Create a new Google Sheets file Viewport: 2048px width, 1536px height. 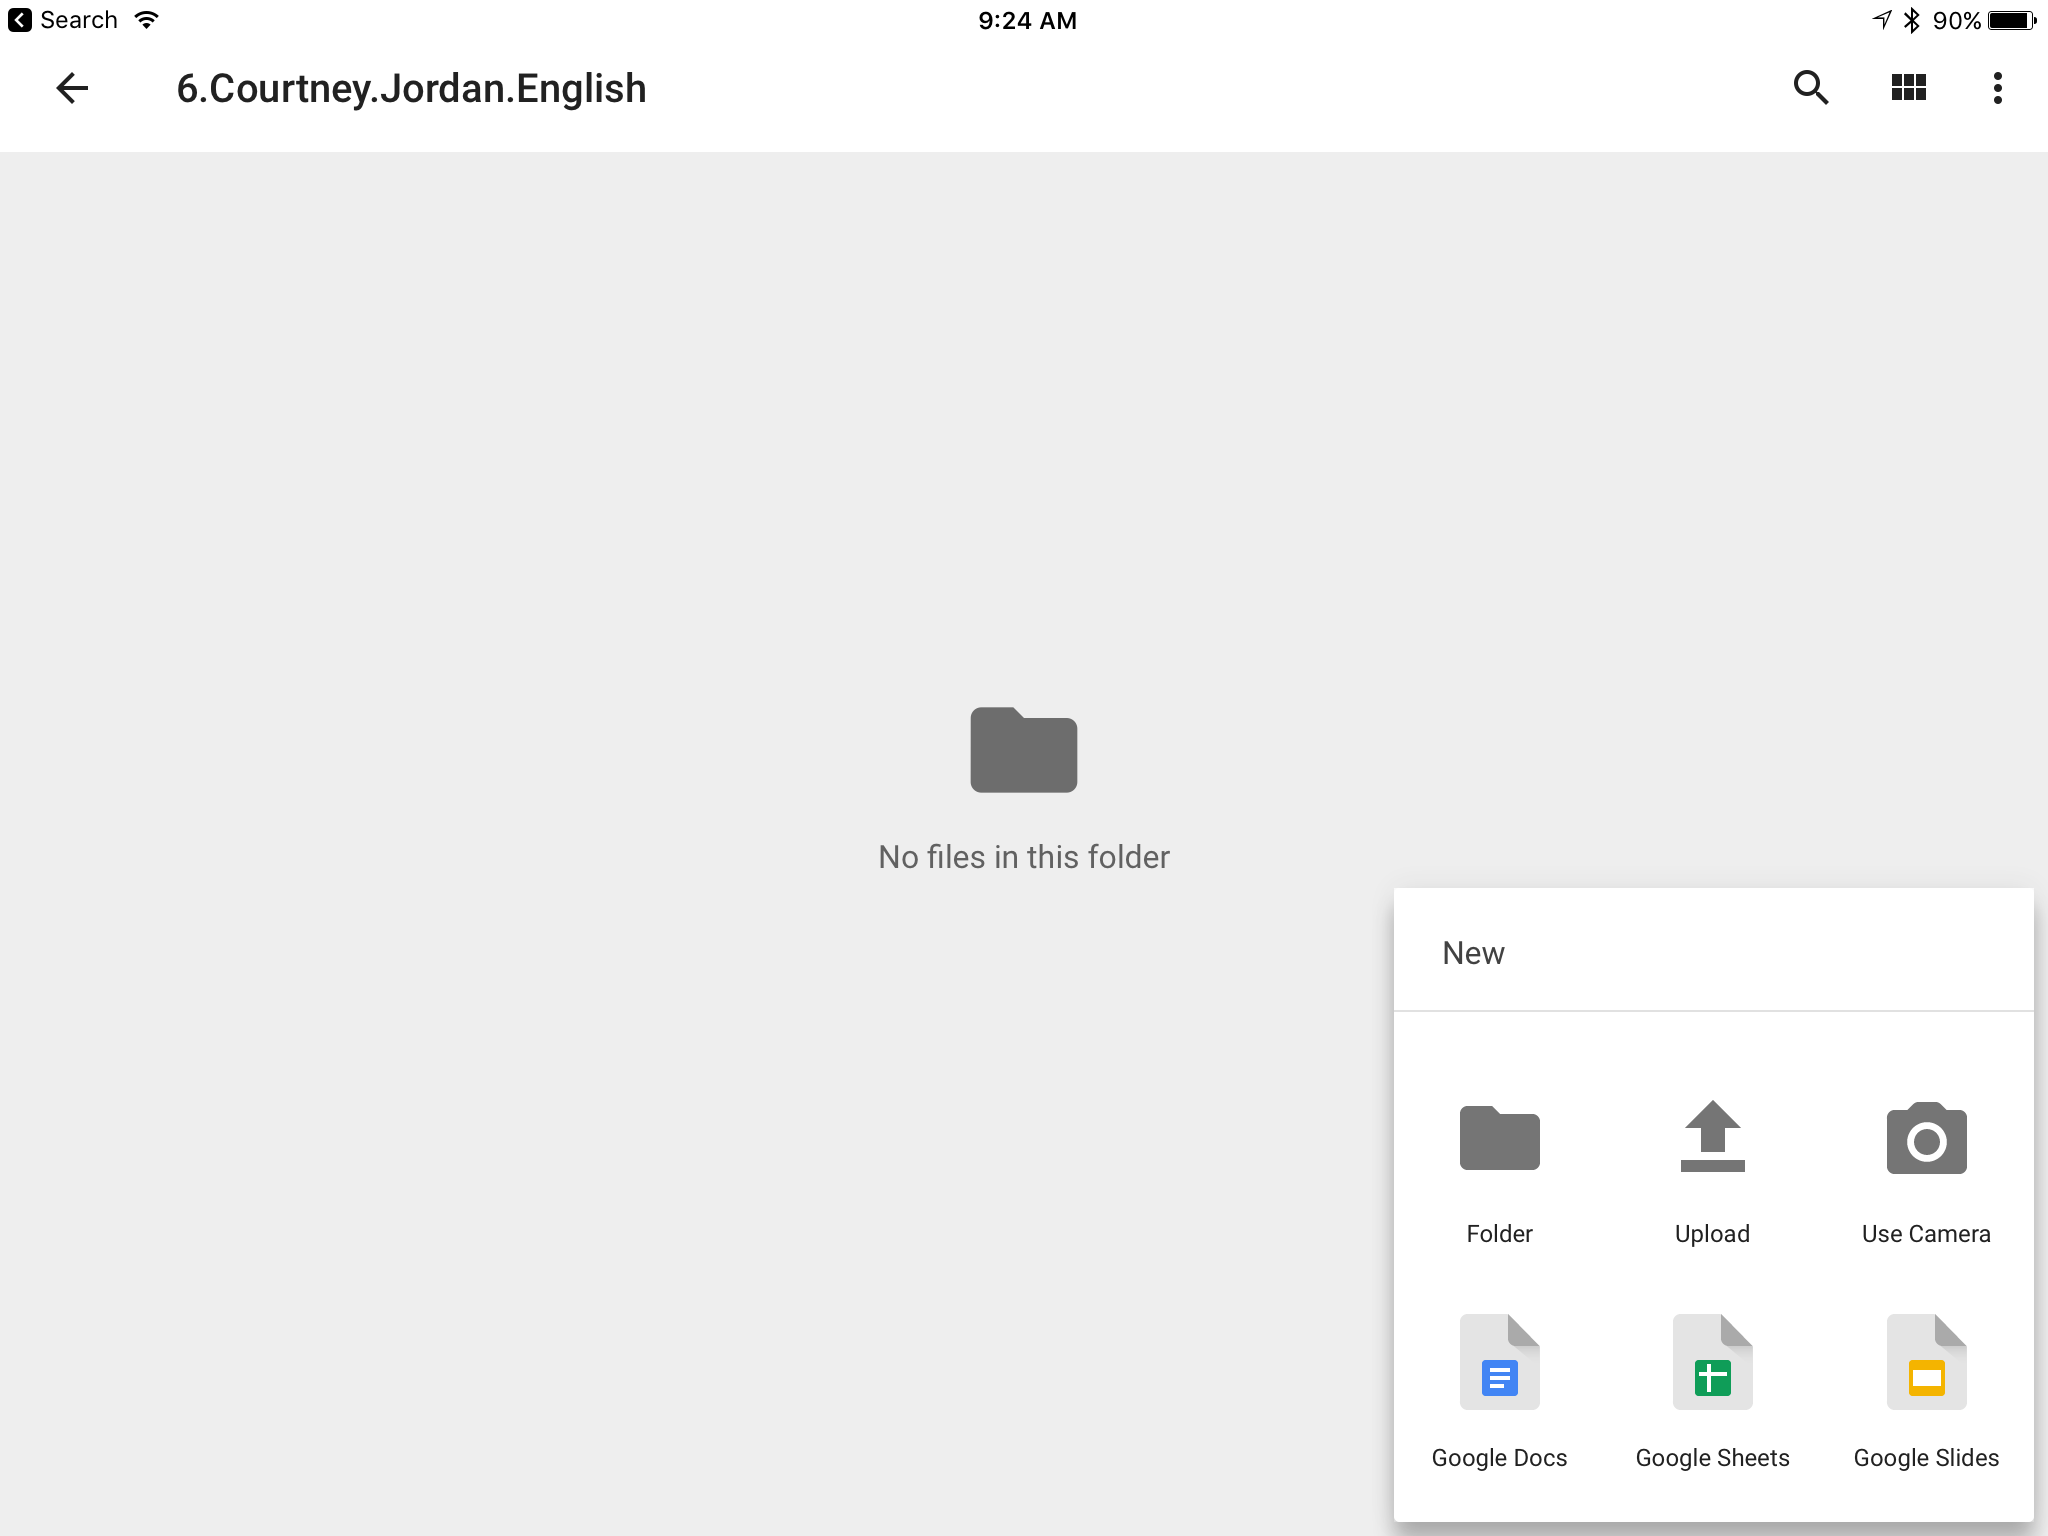[1712, 1362]
